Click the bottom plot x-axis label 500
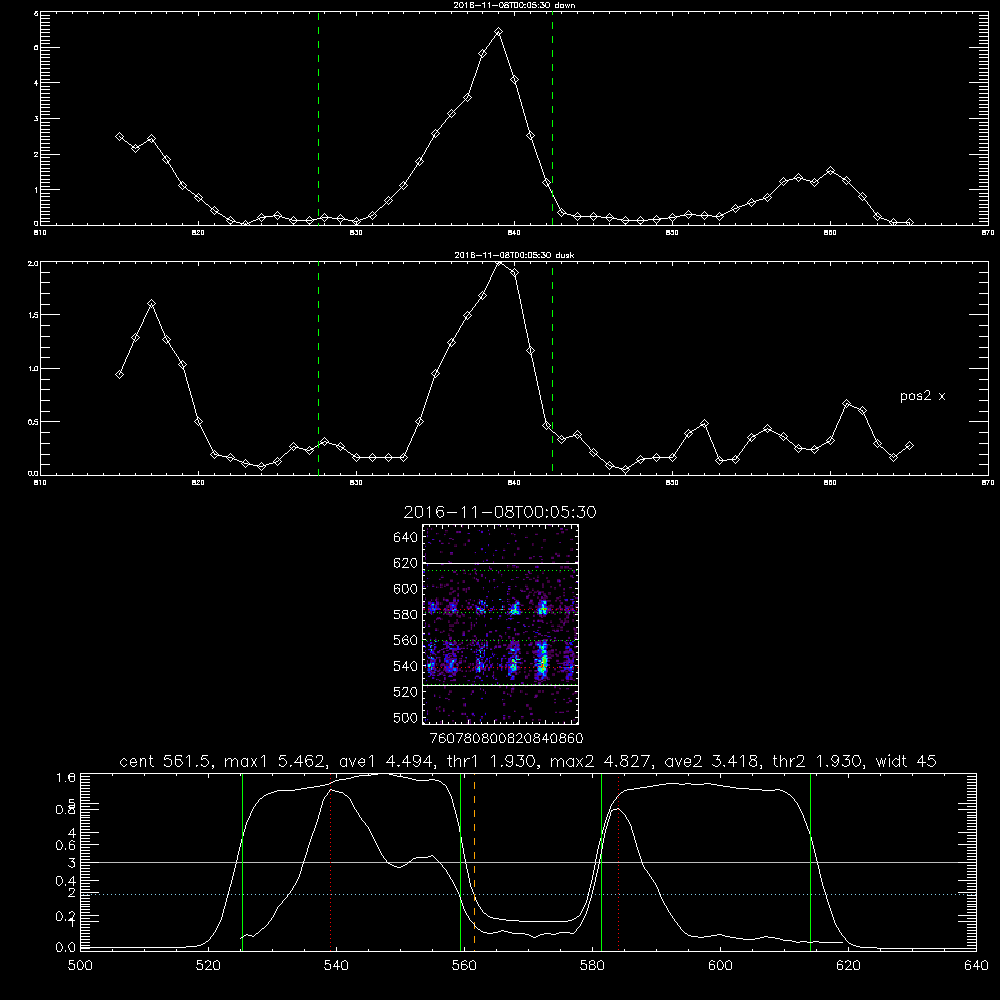This screenshot has width=1000, height=1000. coord(80,966)
